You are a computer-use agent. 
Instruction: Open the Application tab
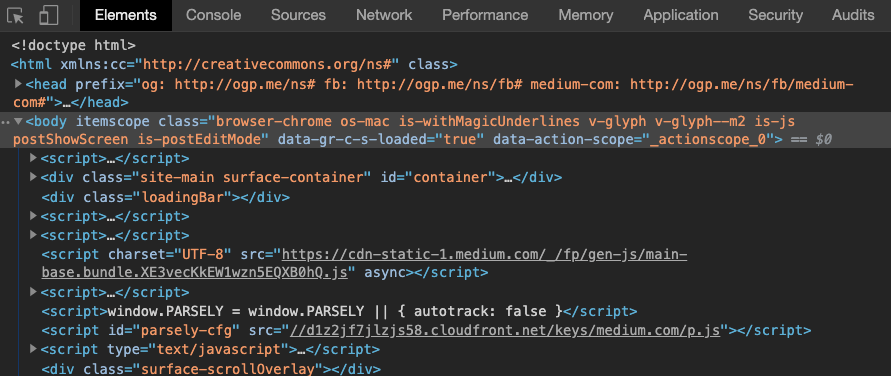click(681, 15)
